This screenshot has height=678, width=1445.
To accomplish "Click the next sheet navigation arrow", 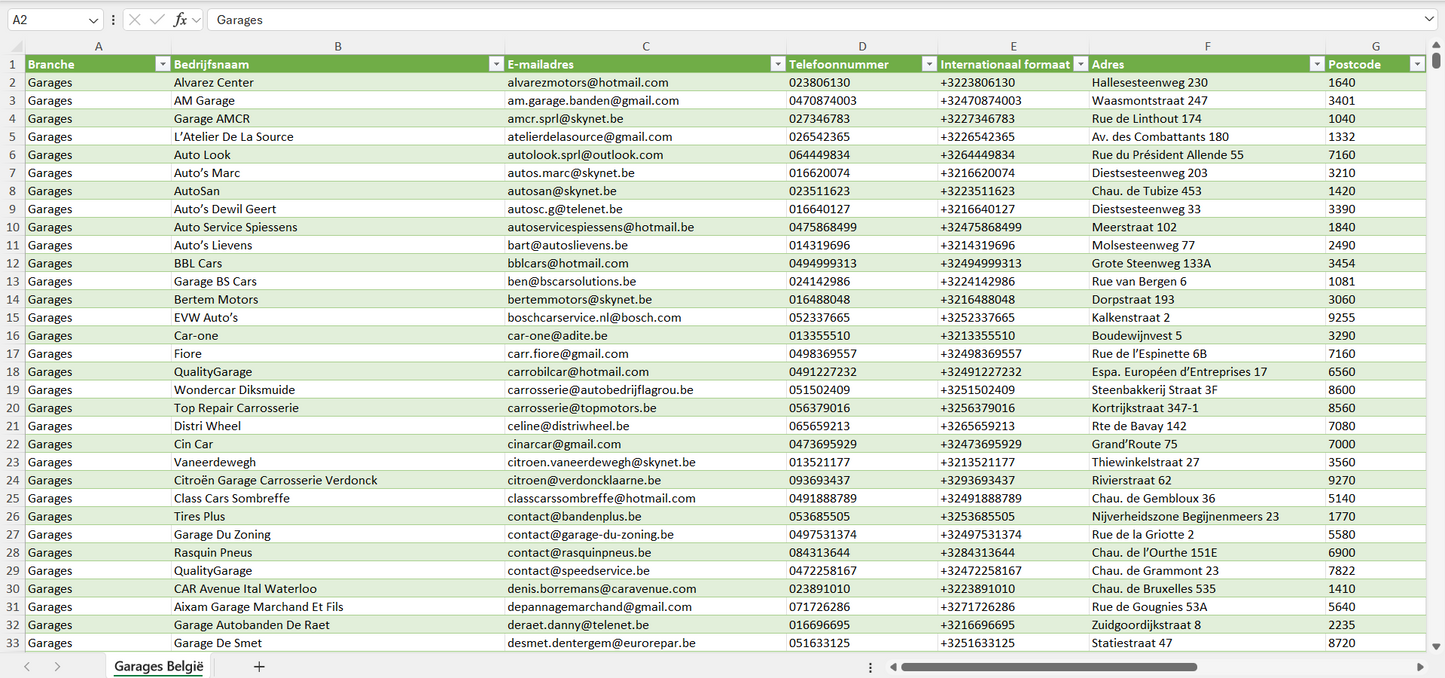I will point(57,666).
